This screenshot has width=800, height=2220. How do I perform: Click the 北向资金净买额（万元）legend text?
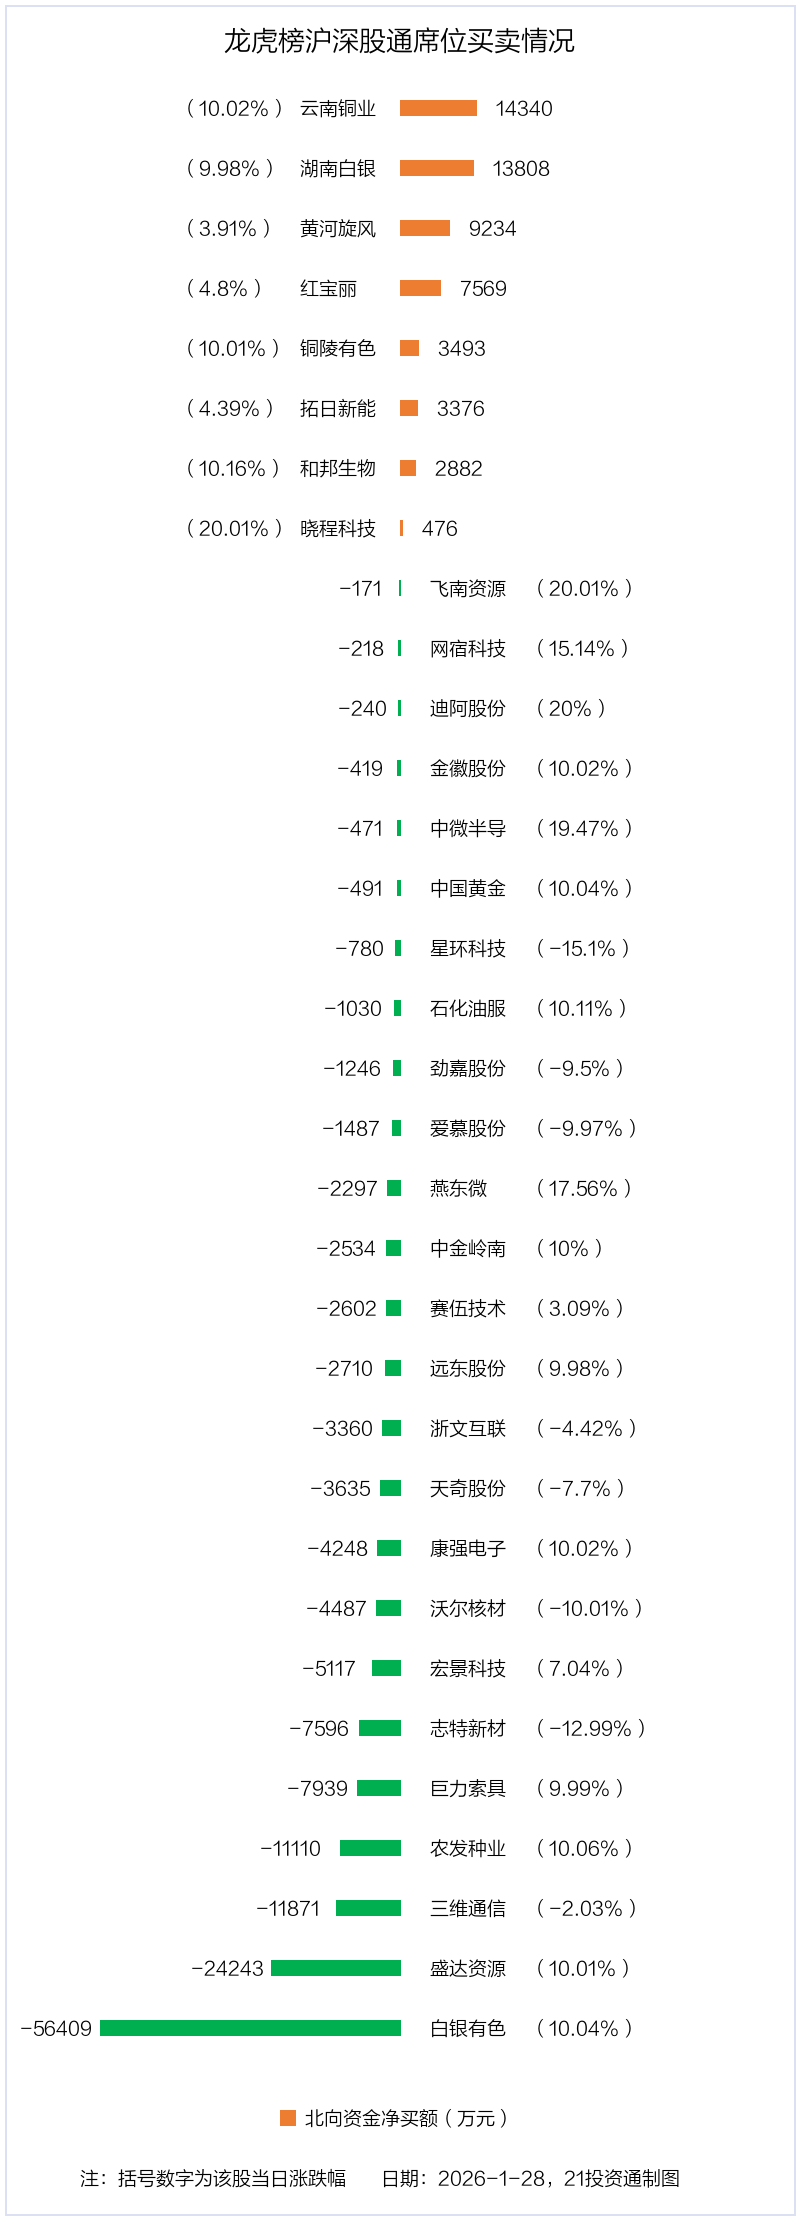tap(407, 2117)
